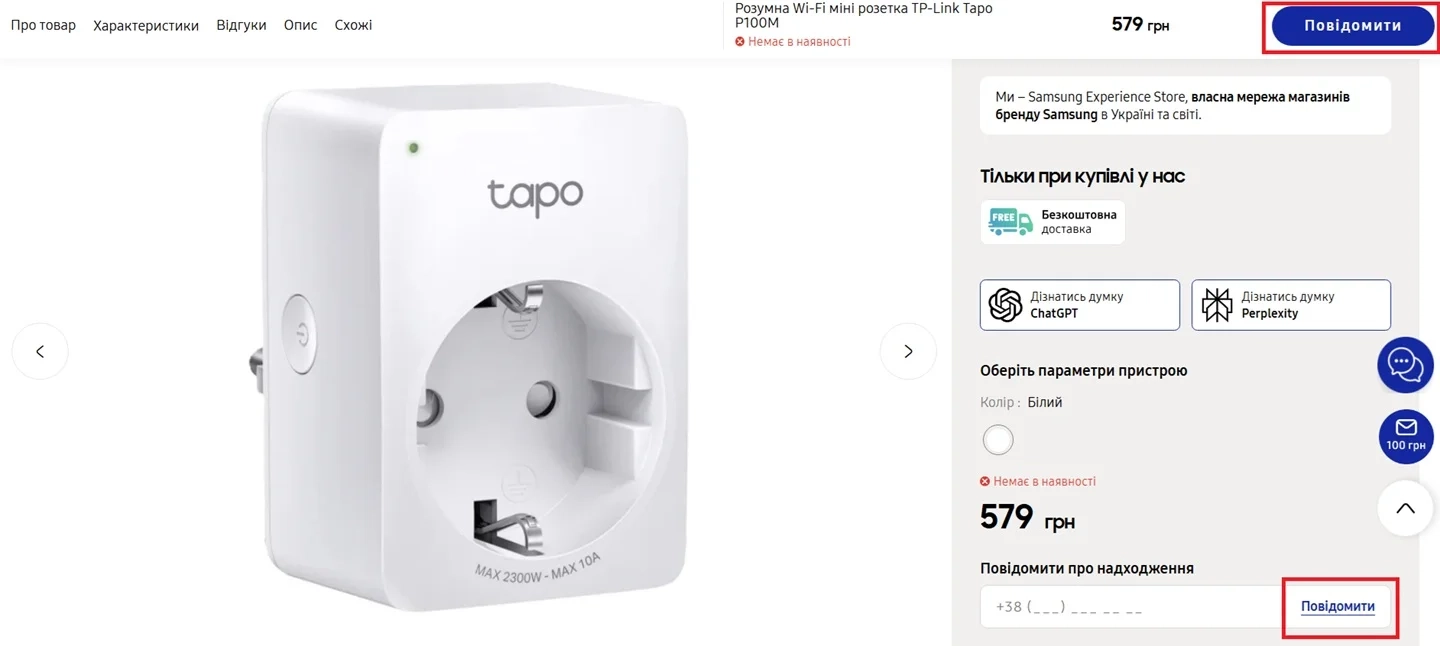Open the Опис section tab
This screenshot has width=1440, height=646.
click(300, 25)
